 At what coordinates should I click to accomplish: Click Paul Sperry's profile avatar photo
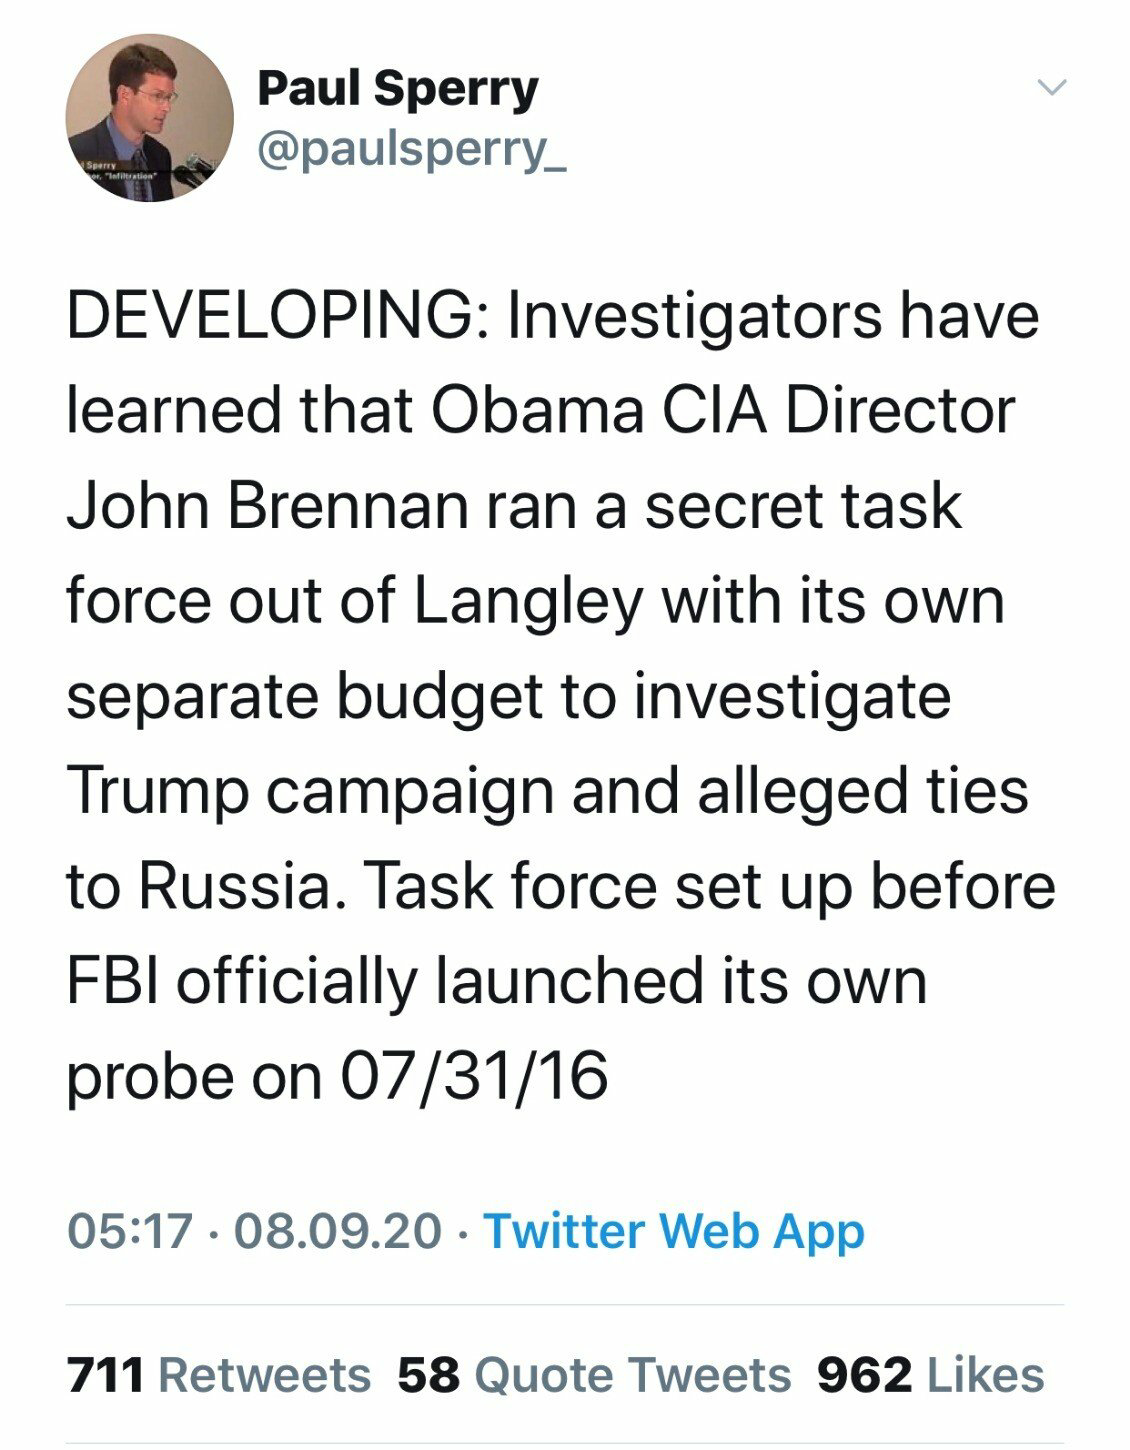pyautogui.click(x=149, y=118)
